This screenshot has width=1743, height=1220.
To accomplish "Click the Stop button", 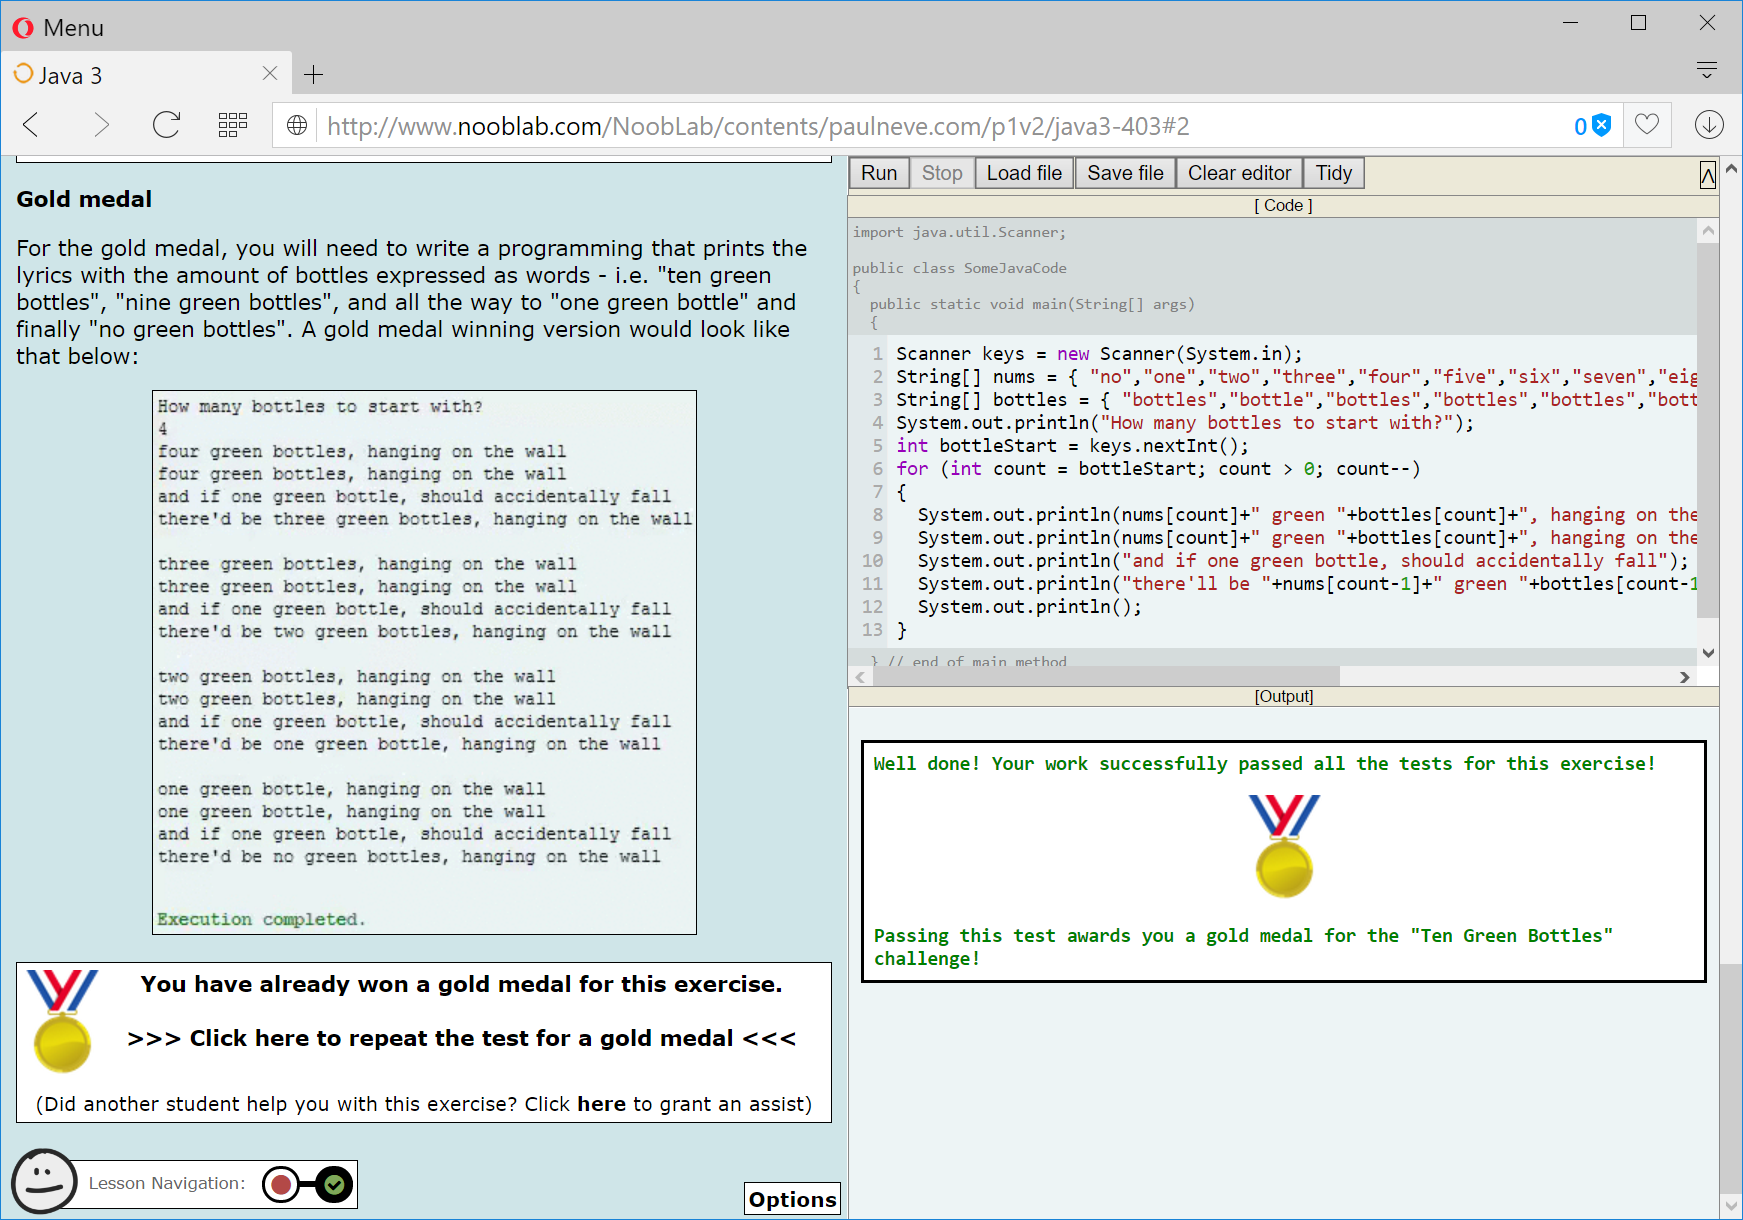I will 942,173.
